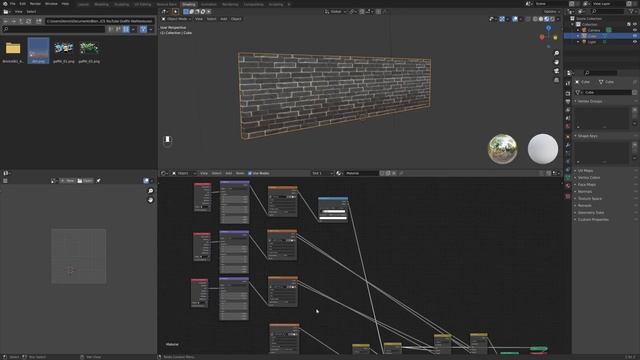640x360 pixels.
Task: Click the Blender logo icon
Action: click(5, 4)
